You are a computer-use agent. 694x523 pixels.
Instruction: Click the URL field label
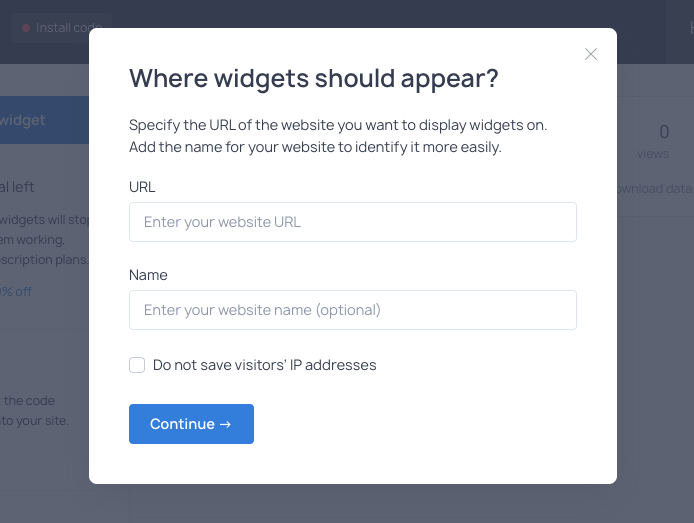pyautogui.click(x=142, y=187)
